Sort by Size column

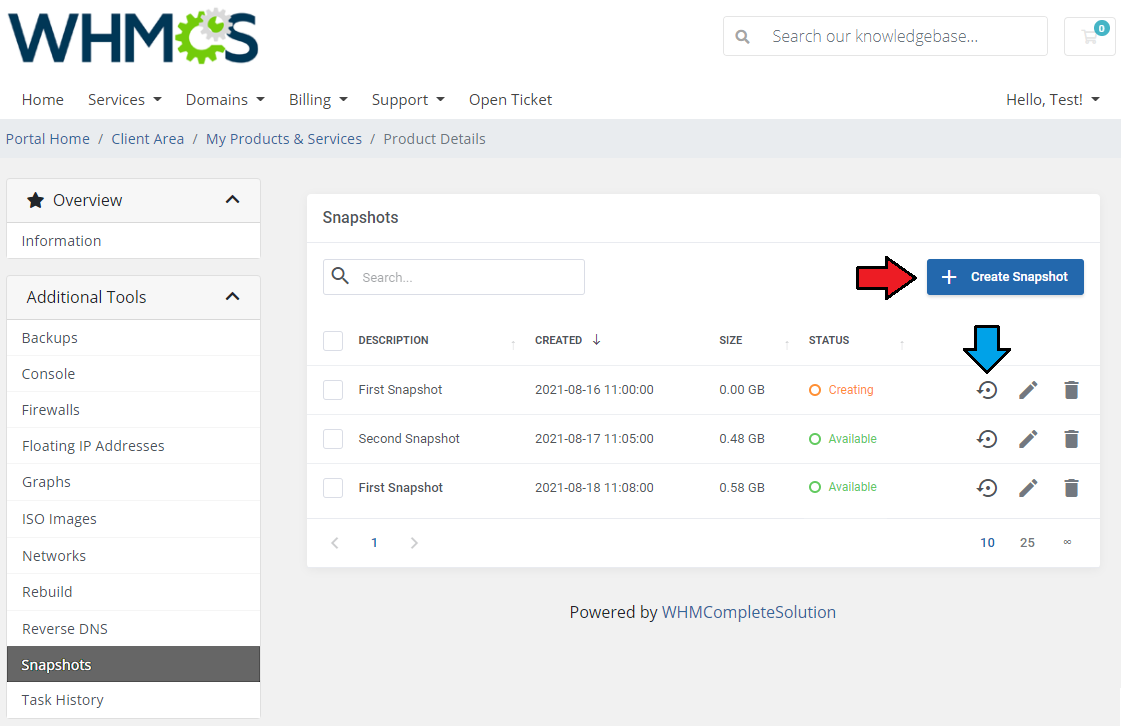click(731, 340)
